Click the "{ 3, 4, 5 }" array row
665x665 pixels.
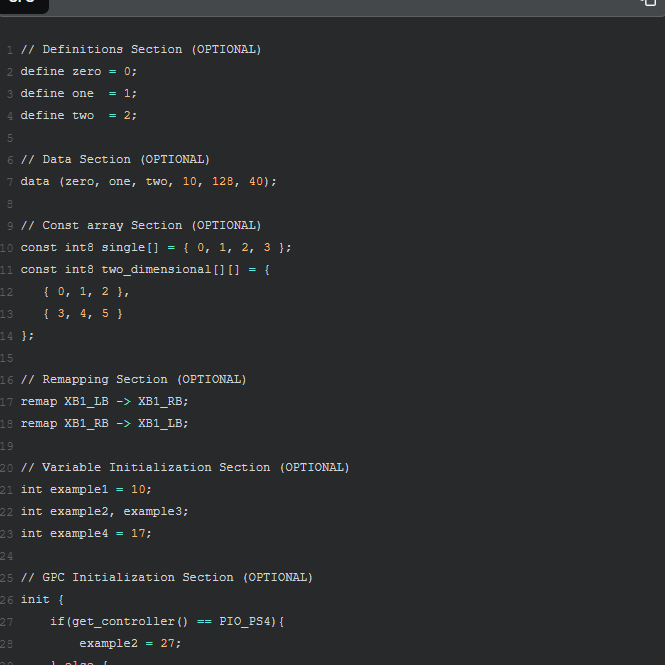point(83,313)
